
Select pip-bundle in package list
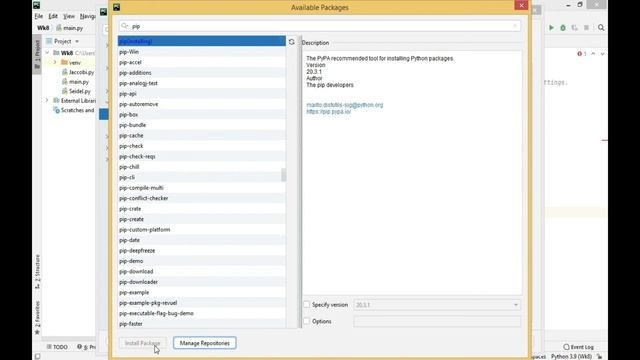[x=202, y=125]
